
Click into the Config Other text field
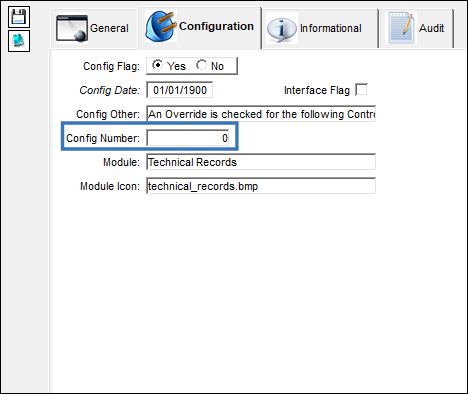(x=261, y=114)
